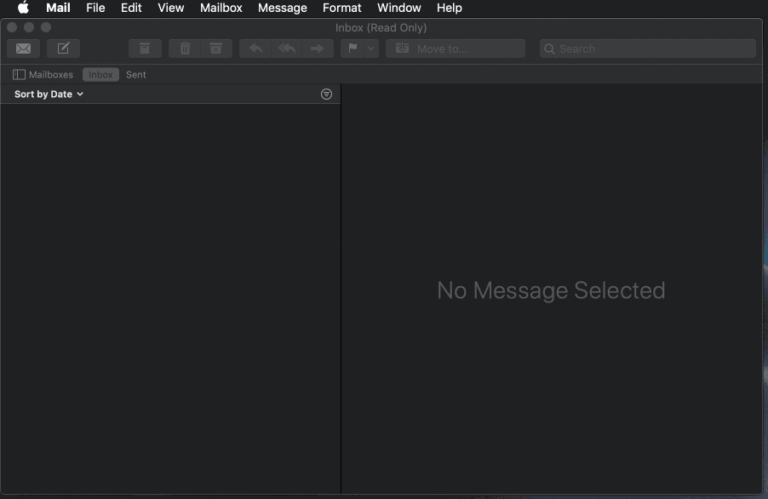Toggle the Mailboxes sidebar

pyautogui.click(x=43, y=75)
